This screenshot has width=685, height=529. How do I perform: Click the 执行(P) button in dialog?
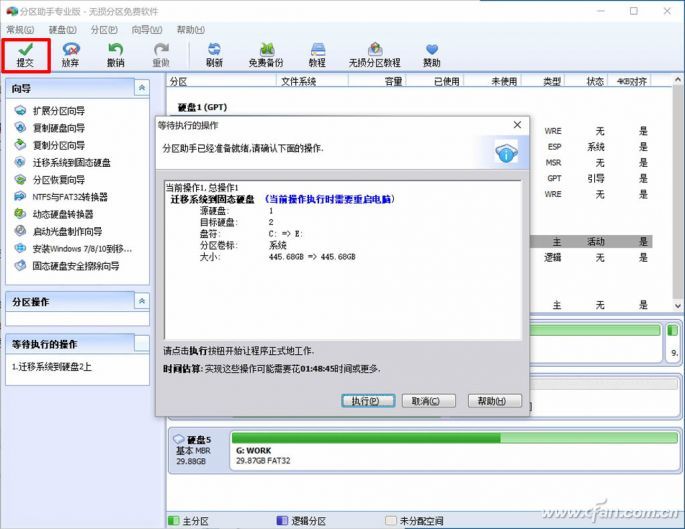pos(360,401)
